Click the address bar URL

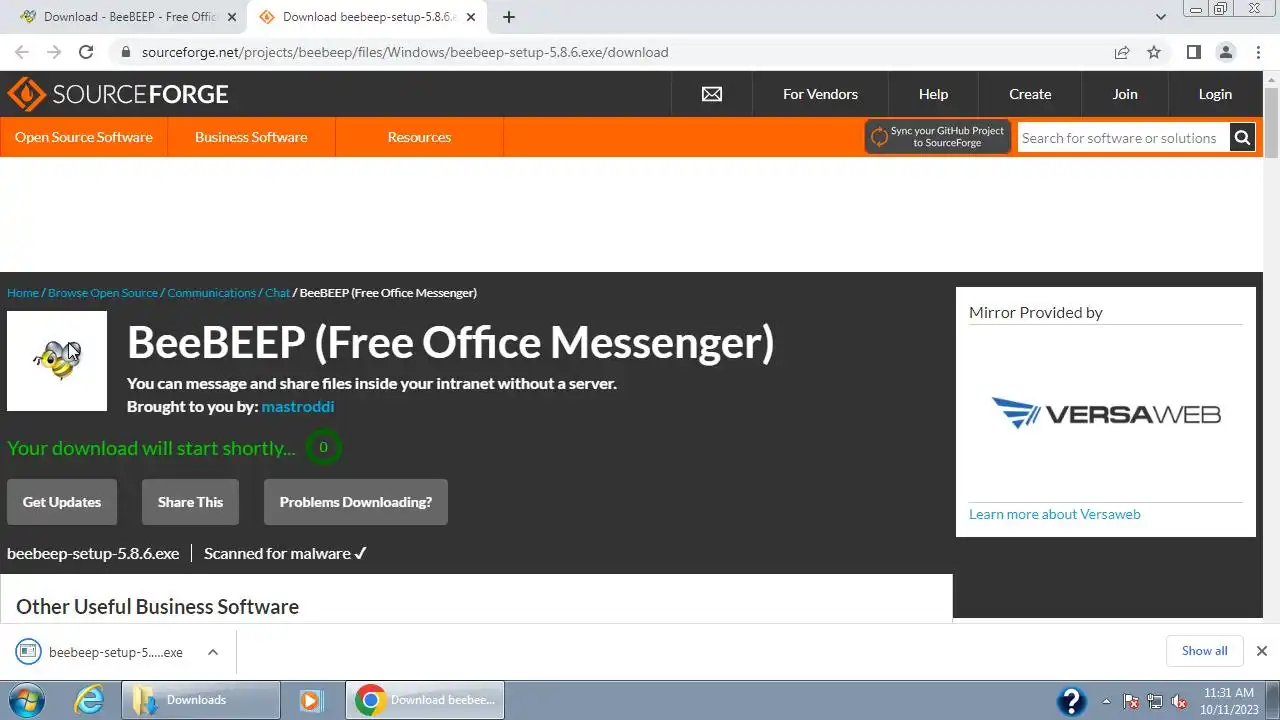(405, 52)
